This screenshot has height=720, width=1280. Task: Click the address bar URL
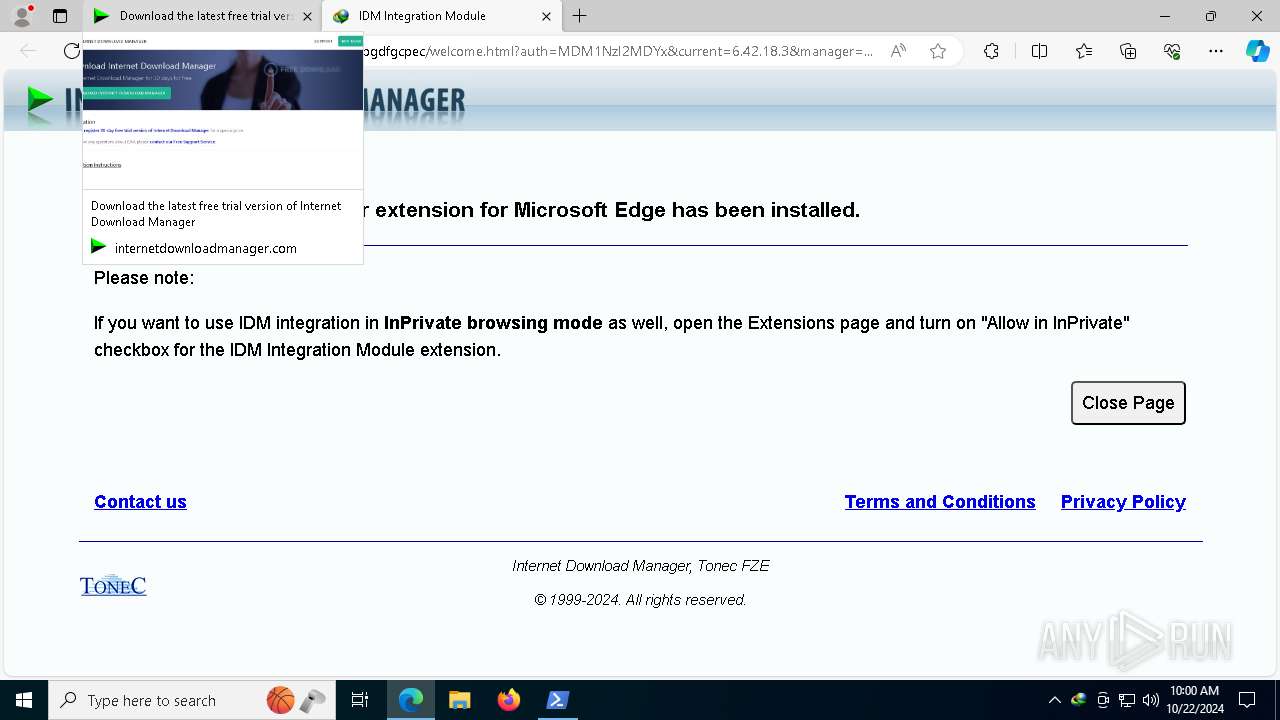pos(617,51)
